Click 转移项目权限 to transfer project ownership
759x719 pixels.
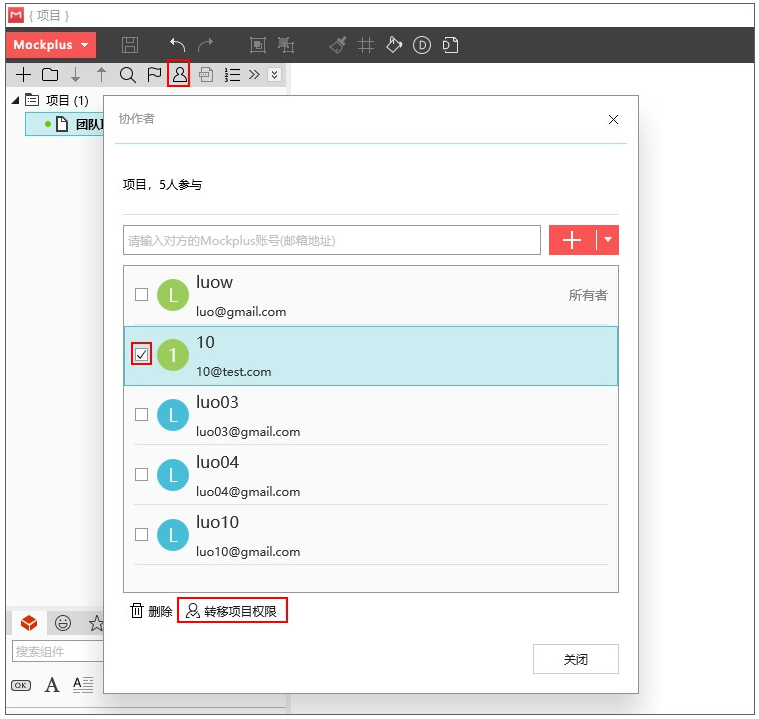click(234, 611)
